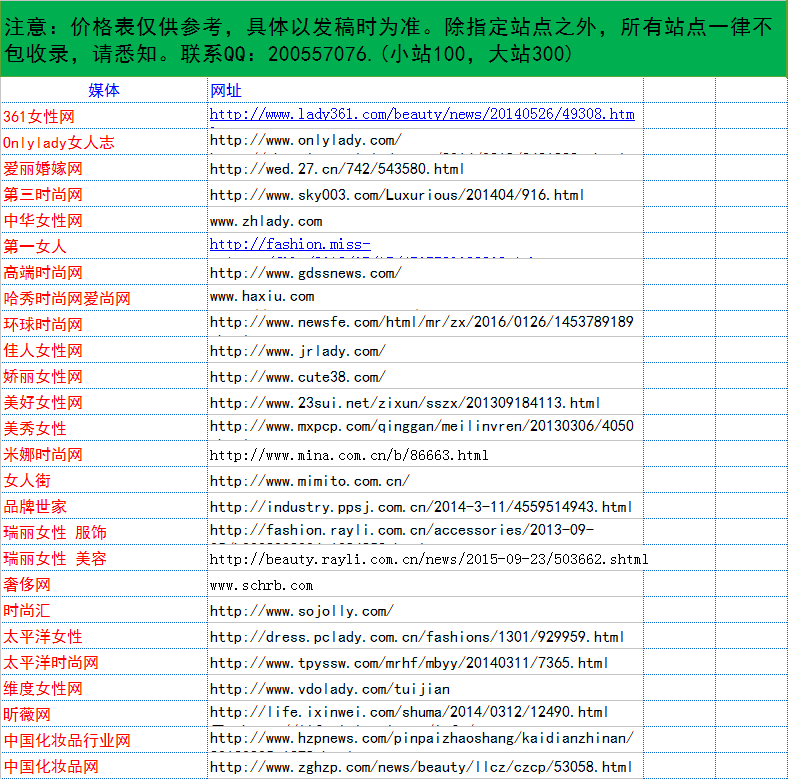The width and height of the screenshot is (788, 779).
Task: Select the 高端时尚网 cell
Action: click(x=104, y=272)
